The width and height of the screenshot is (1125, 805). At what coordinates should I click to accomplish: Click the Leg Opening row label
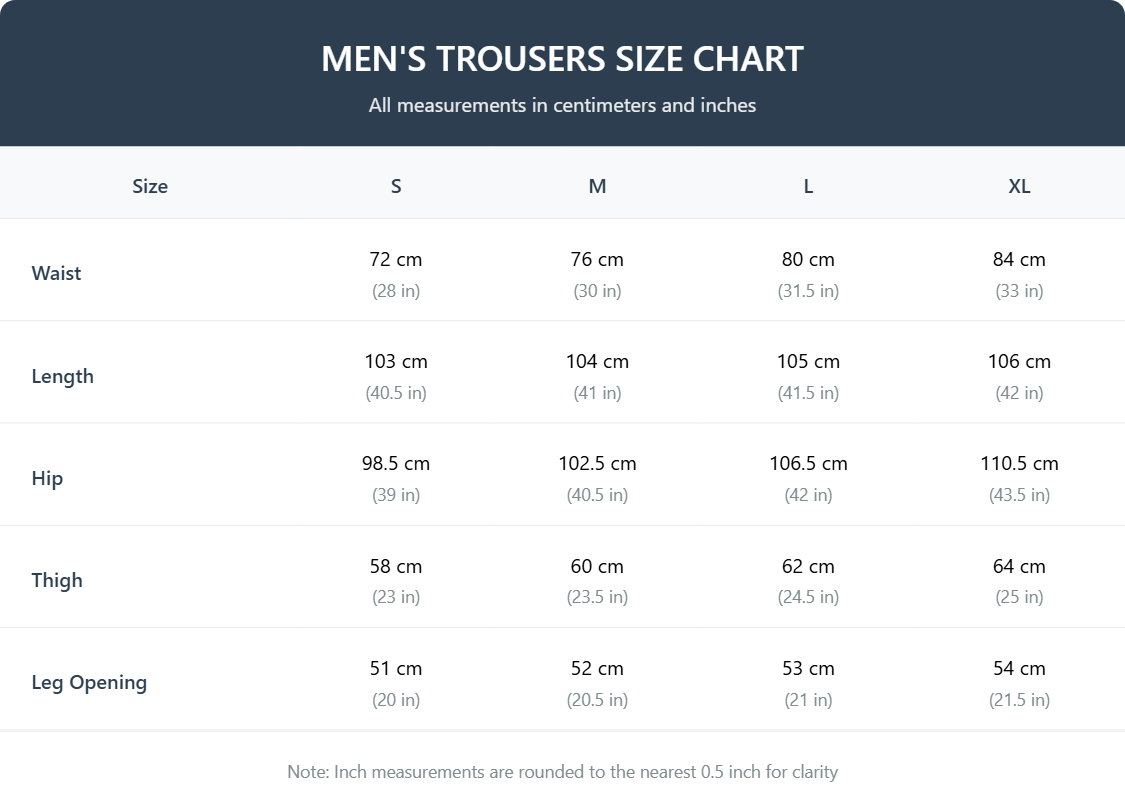tap(89, 682)
